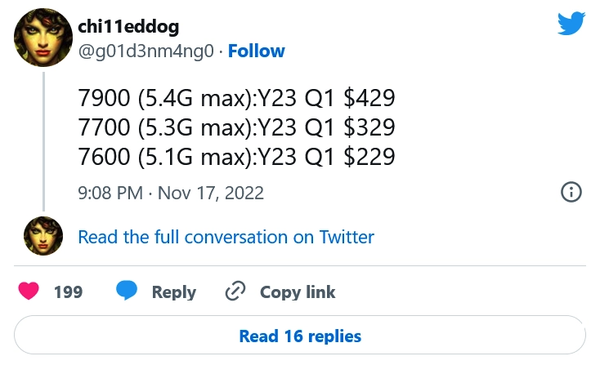
Task: Click the Copy link text
Action: 298,292
